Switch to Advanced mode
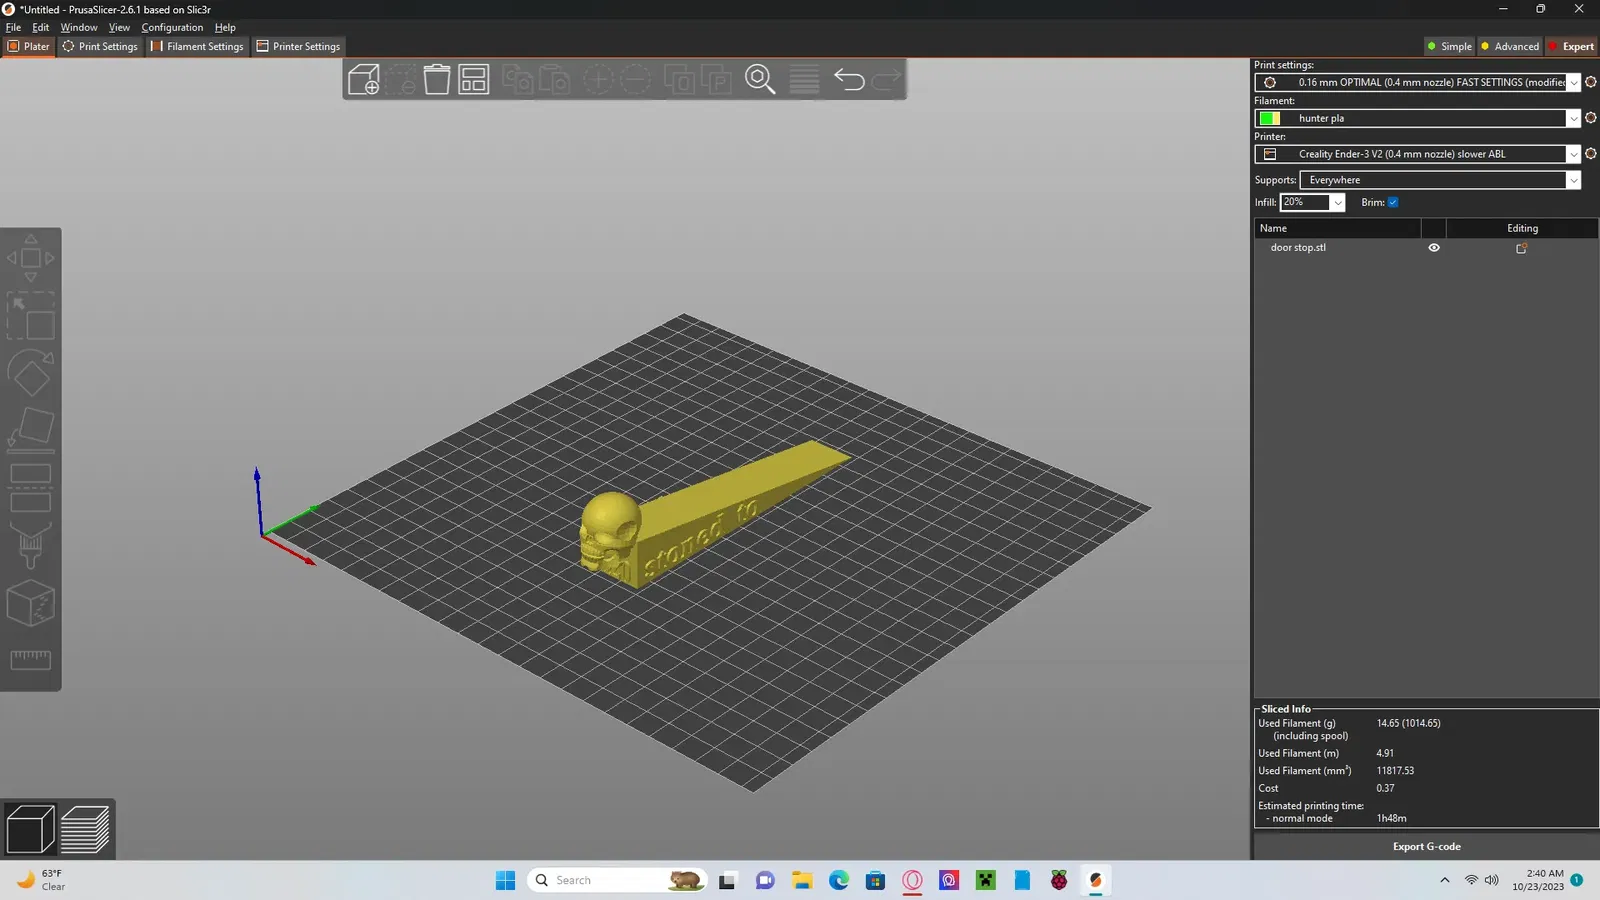The width and height of the screenshot is (1600, 900). pyautogui.click(x=1510, y=46)
